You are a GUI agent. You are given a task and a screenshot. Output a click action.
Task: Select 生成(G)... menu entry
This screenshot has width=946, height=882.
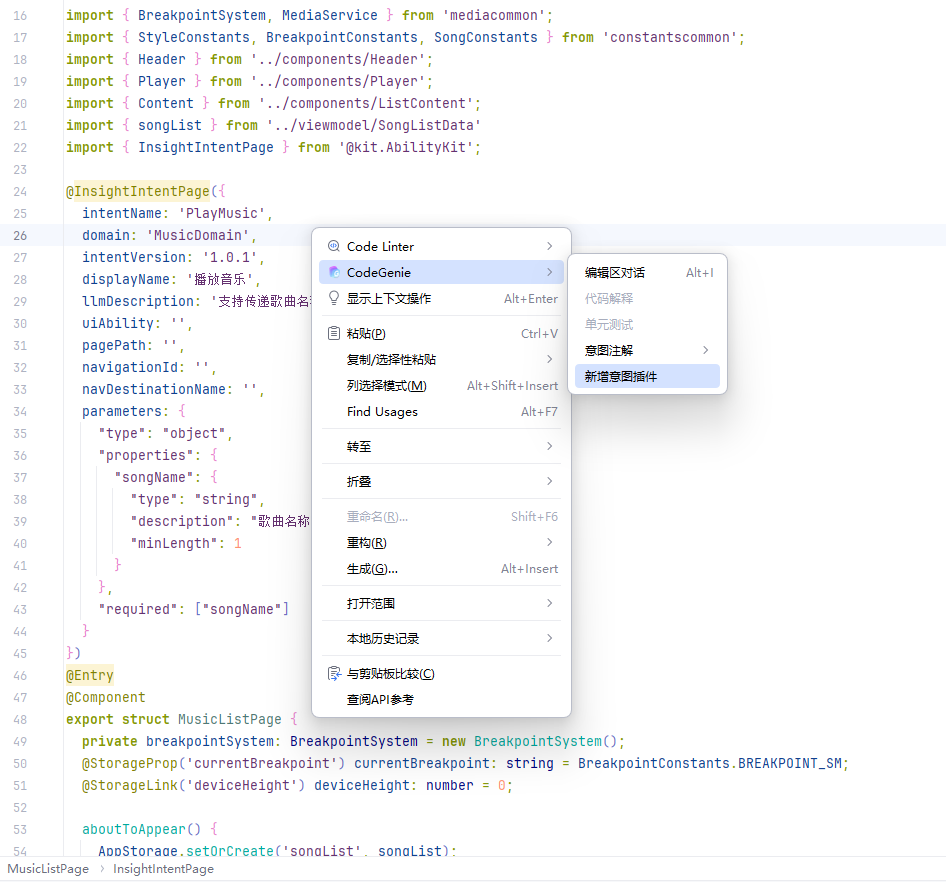pyautogui.click(x=372, y=568)
